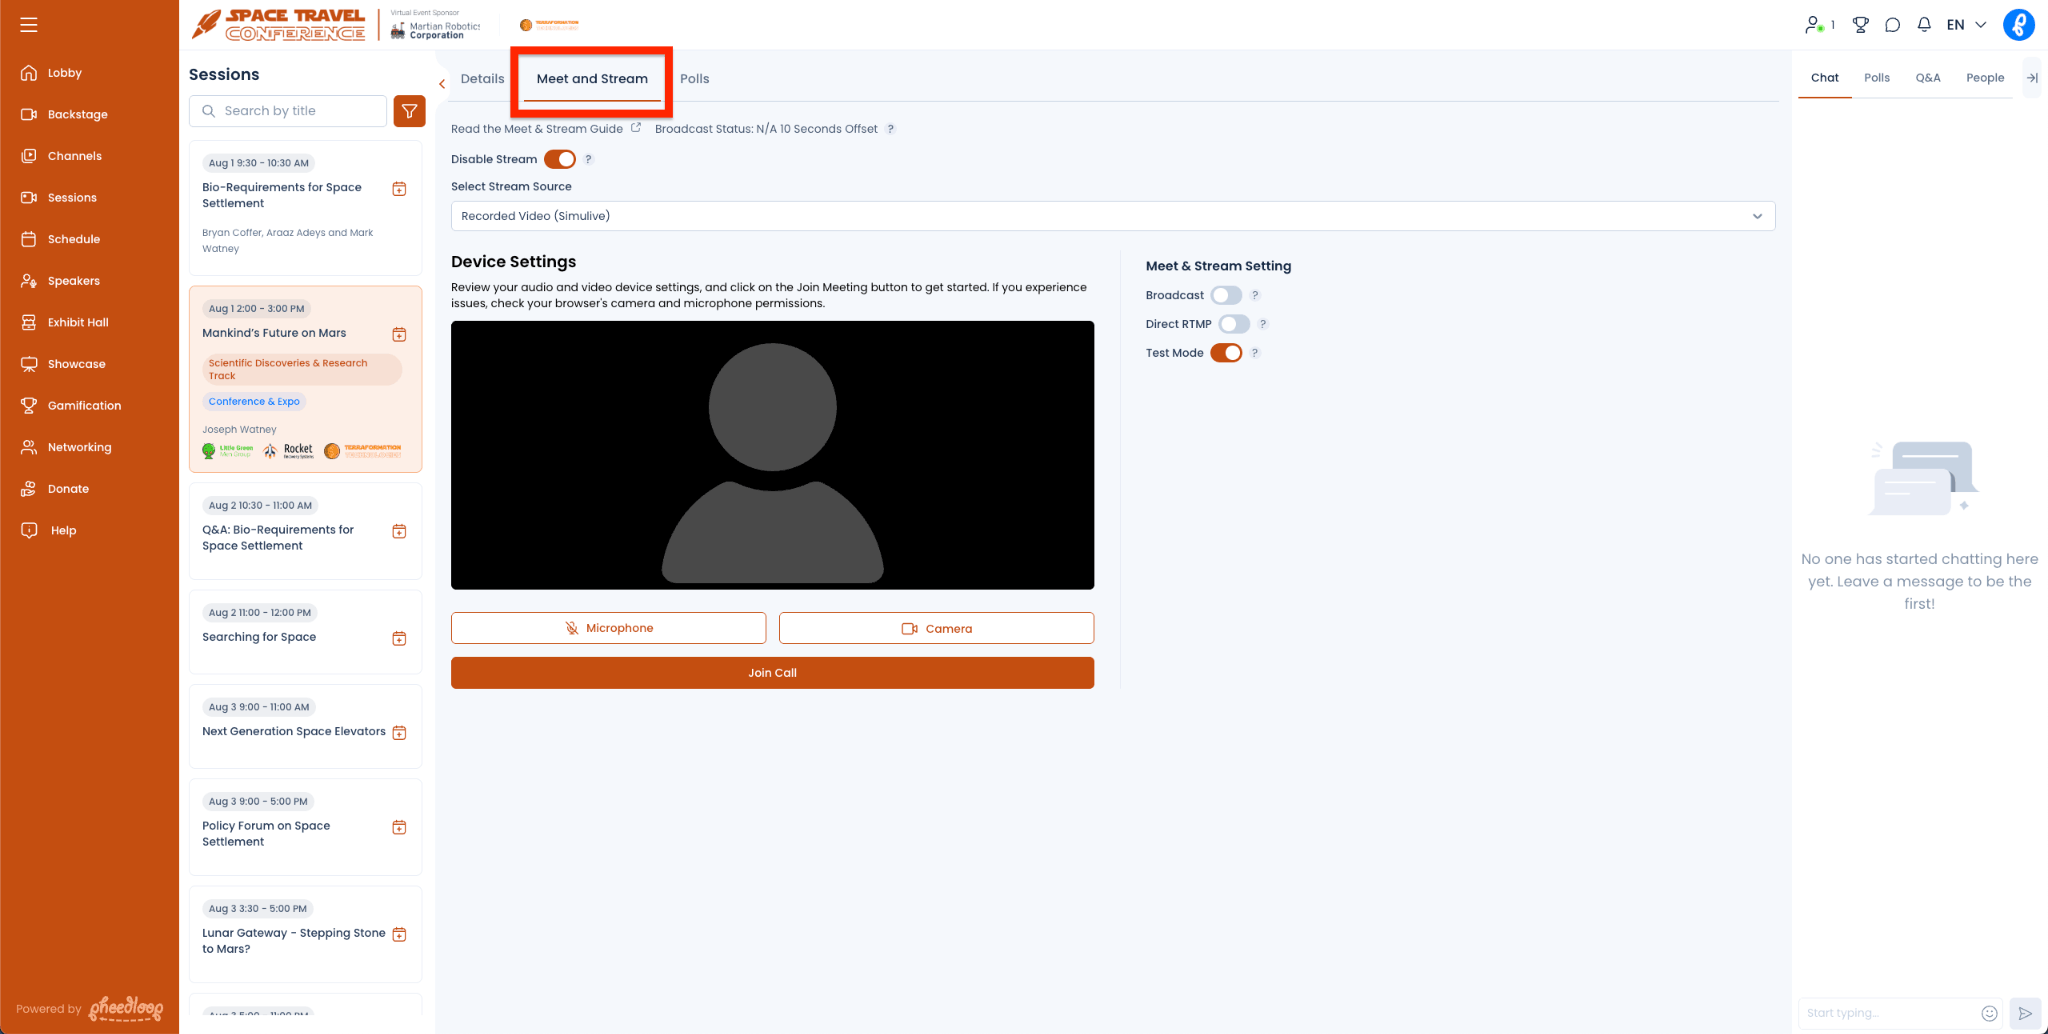This screenshot has width=2048, height=1034.
Task: Collapse the Sessions list panel
Action: [442, 84]
